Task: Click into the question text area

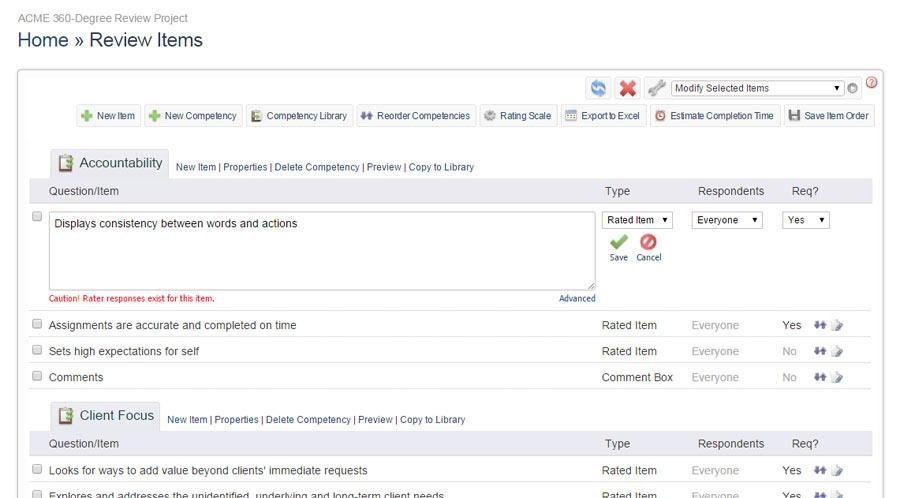Action: tap(321, 250)
